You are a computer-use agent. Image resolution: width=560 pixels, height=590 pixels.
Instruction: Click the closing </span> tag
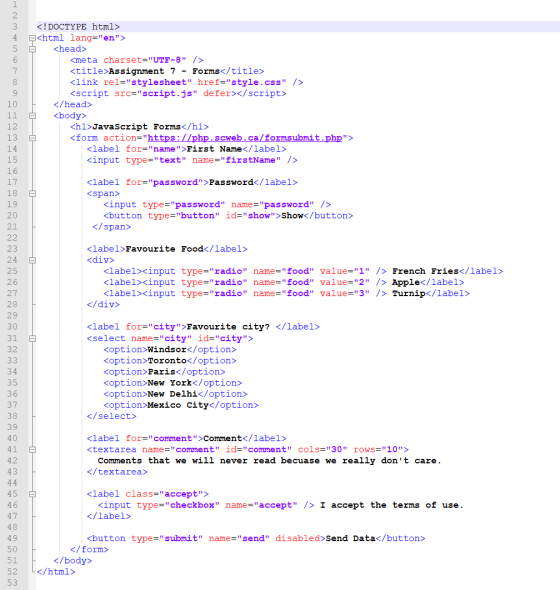(111, 227)
